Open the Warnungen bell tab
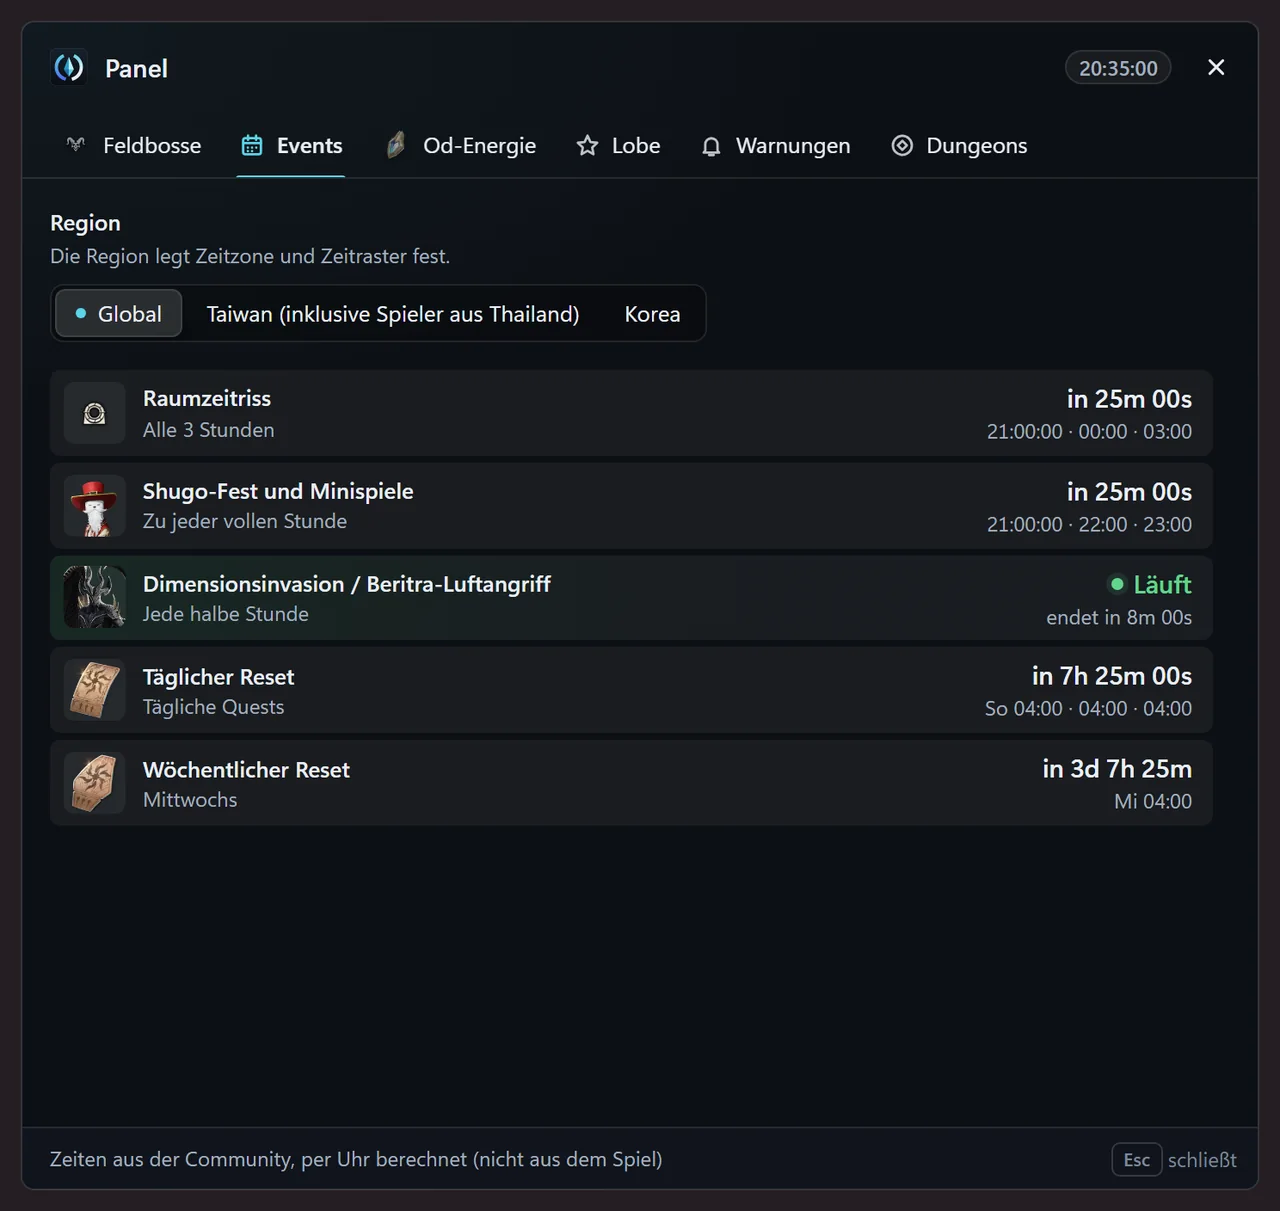 point(775,146)
